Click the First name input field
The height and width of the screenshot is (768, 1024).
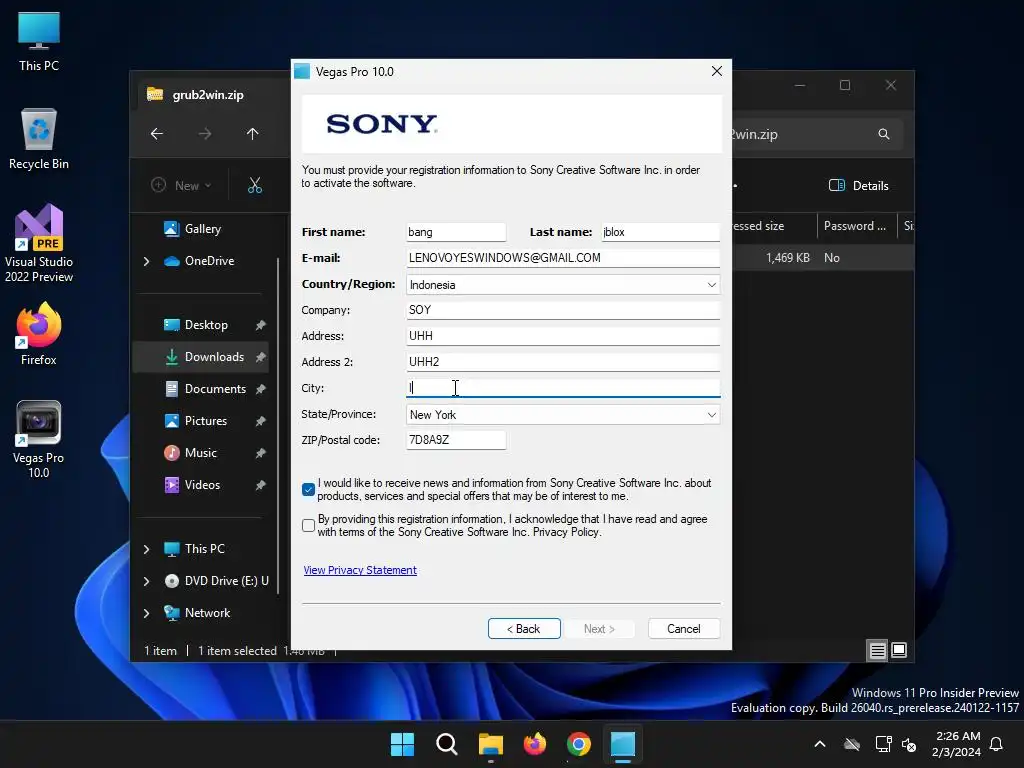pyautogui.click(x=456, y=232)
